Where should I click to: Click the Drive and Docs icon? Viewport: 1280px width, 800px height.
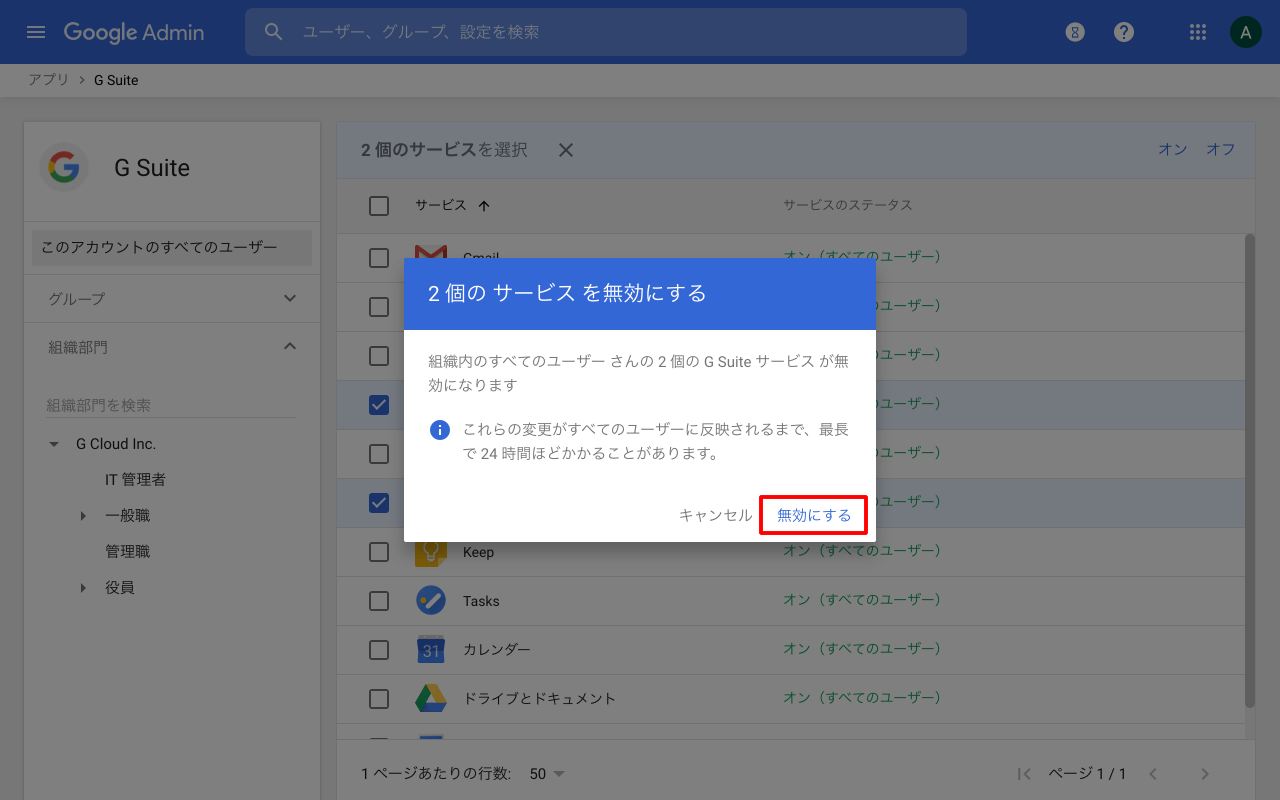coord(431,698)
